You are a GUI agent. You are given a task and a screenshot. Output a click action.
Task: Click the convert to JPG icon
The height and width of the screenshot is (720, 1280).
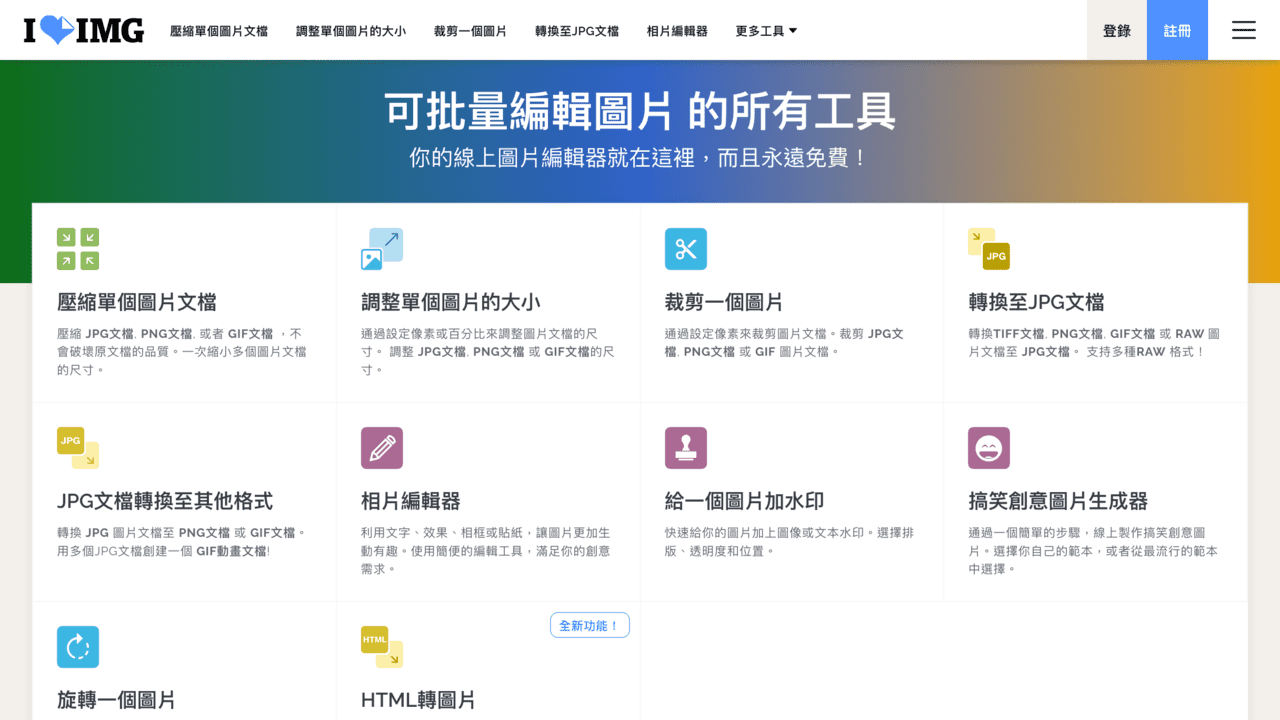coord(989,248)
